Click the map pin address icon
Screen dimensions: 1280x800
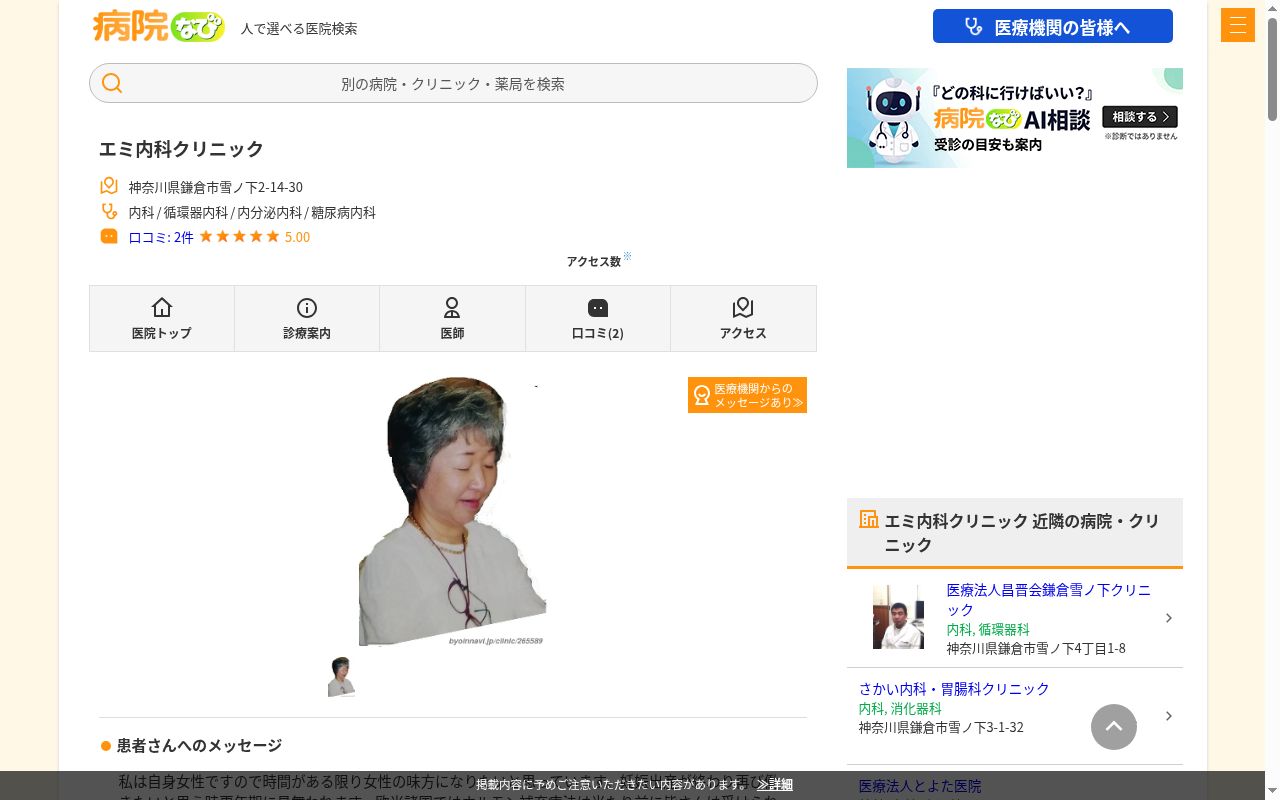(x=109, y=186)
